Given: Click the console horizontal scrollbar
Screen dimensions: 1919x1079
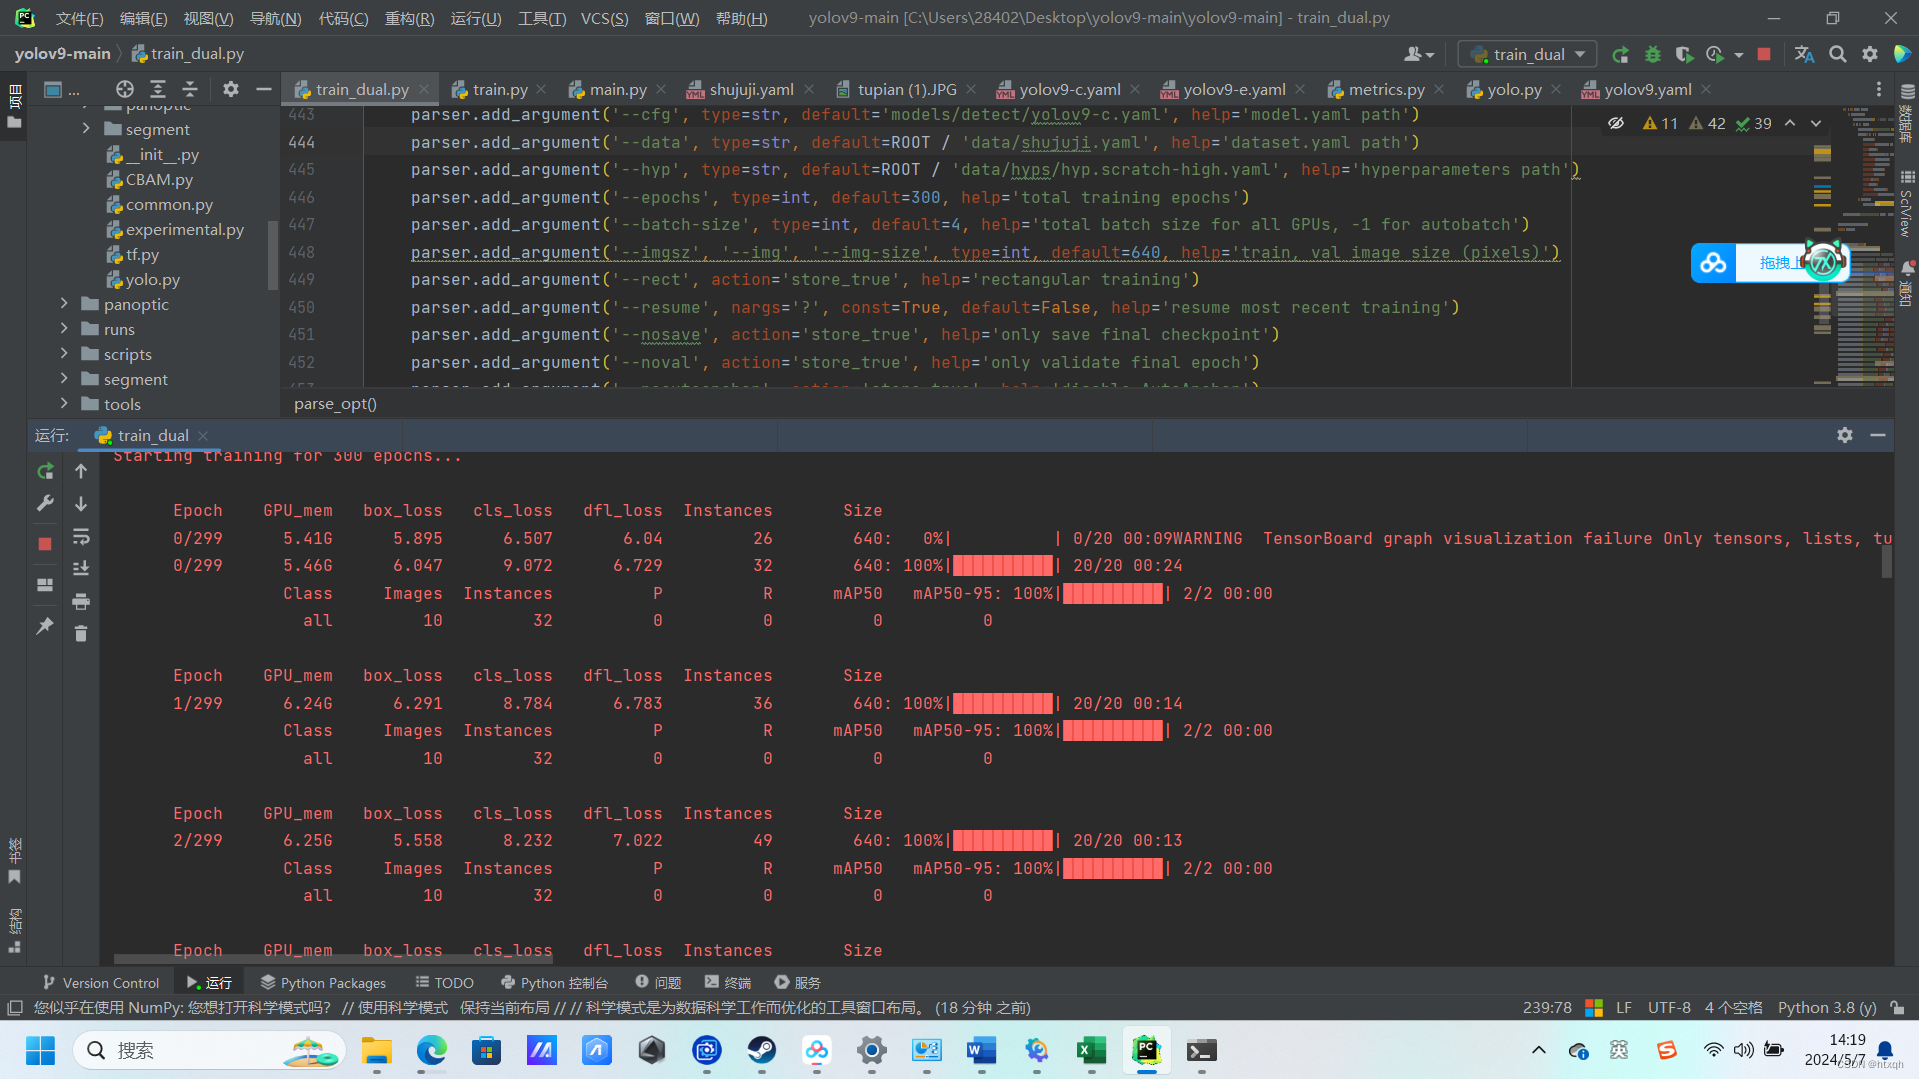Looking at the screenshot, I should coord(332,959).
